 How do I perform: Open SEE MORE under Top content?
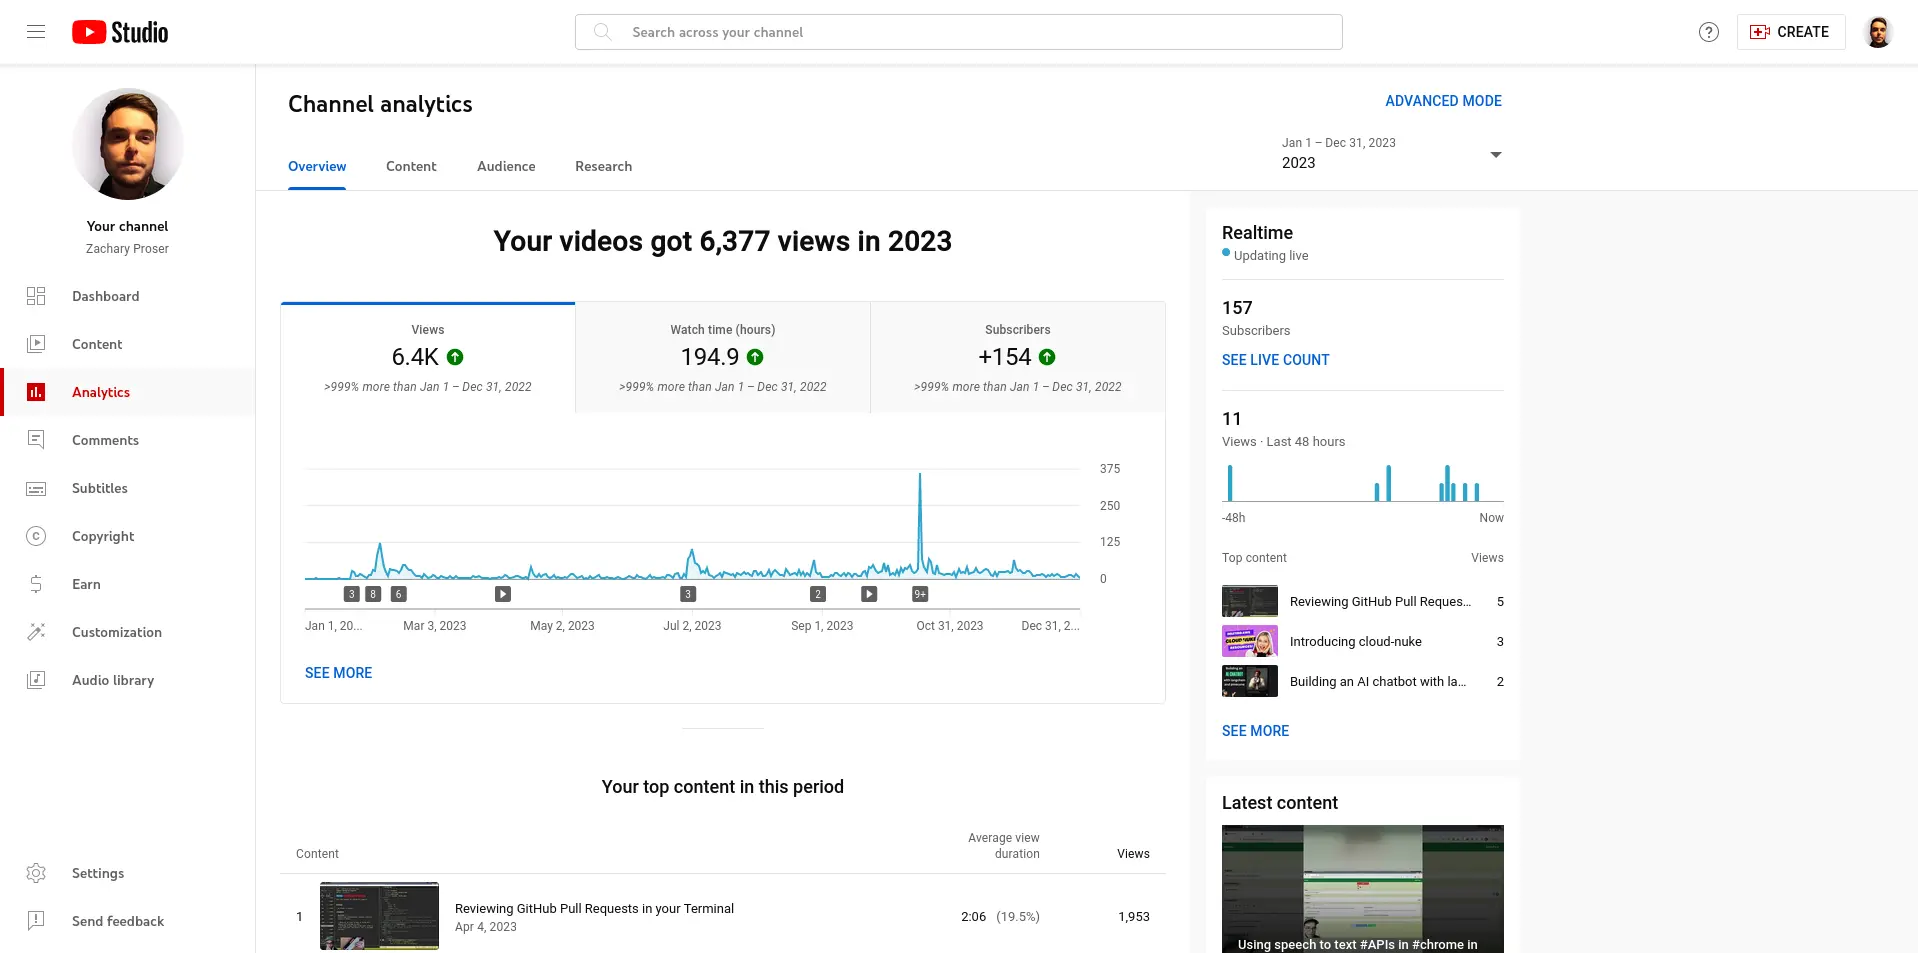[x=1255, y=731]
